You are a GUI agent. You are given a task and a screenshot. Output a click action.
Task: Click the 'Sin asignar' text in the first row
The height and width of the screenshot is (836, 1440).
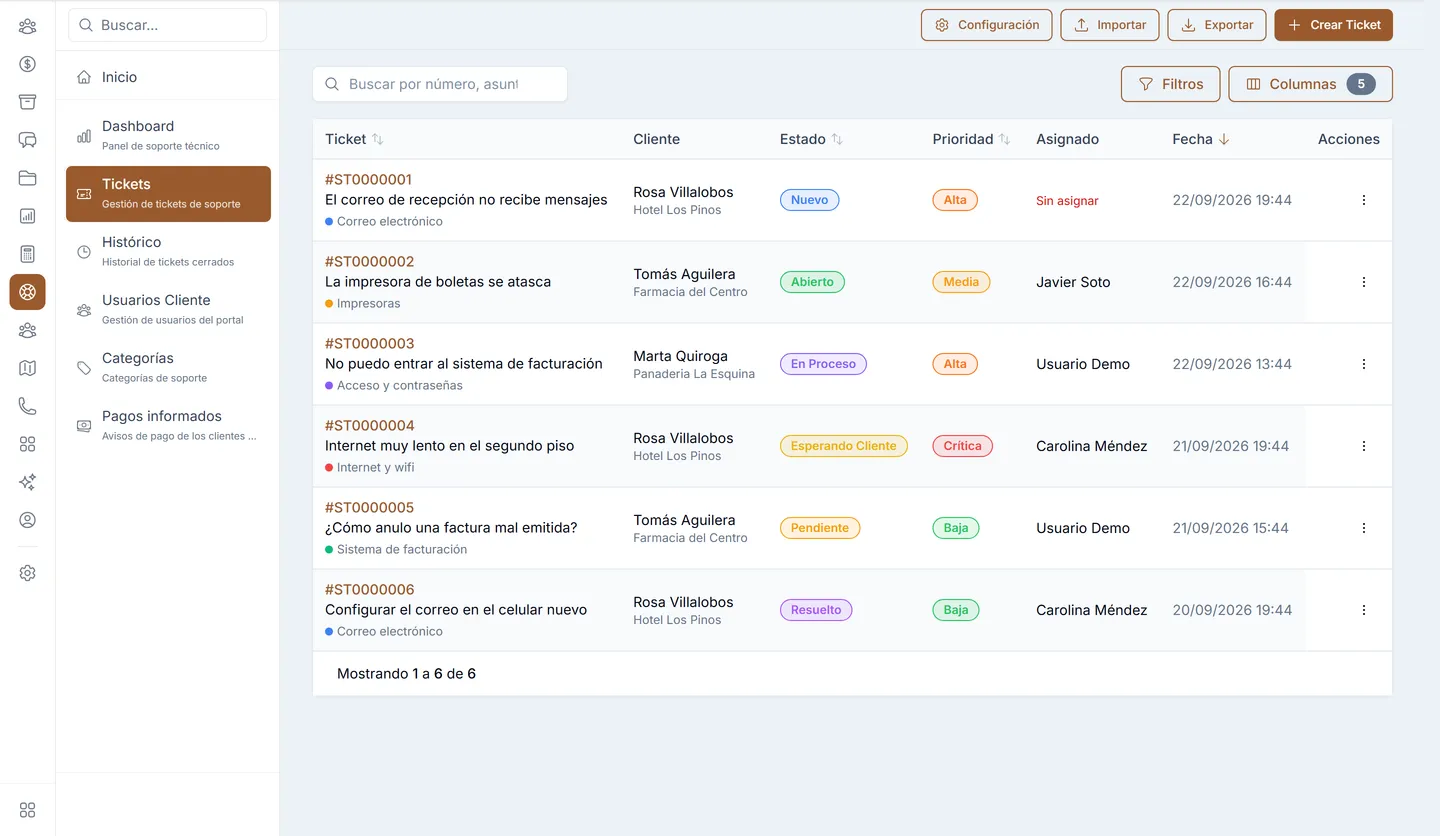click(1067, 201)
